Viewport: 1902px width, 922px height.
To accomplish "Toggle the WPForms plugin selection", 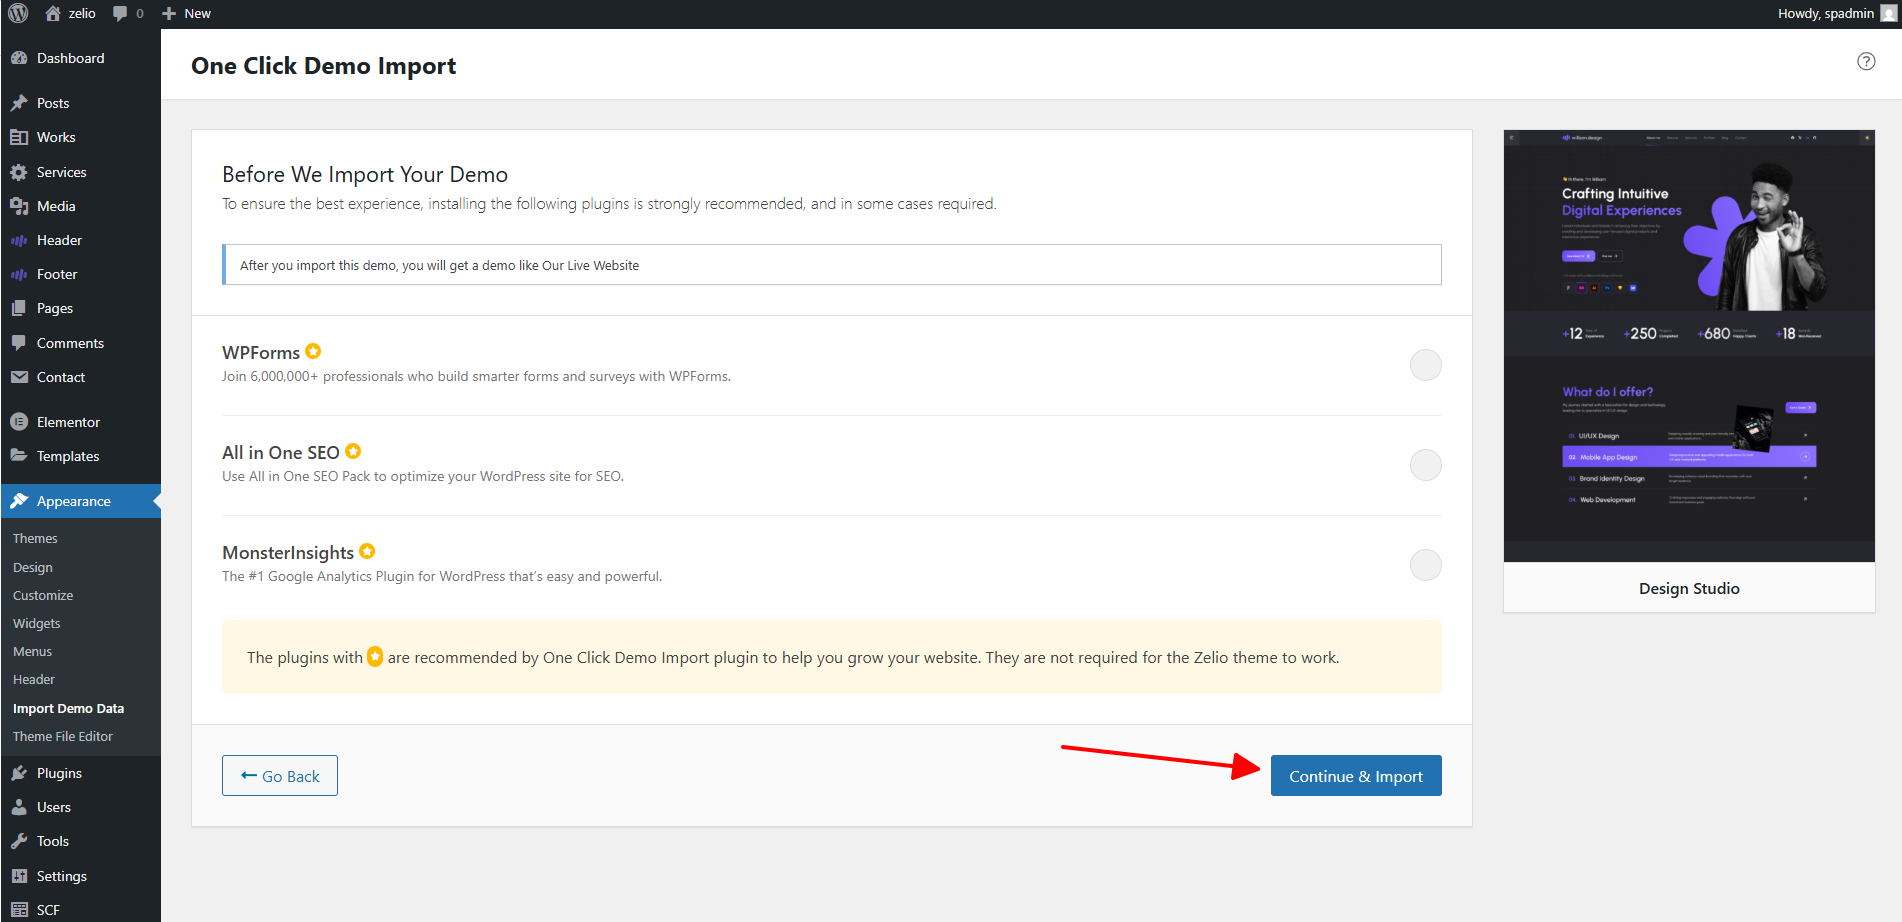I will (x=1425, y=365).
